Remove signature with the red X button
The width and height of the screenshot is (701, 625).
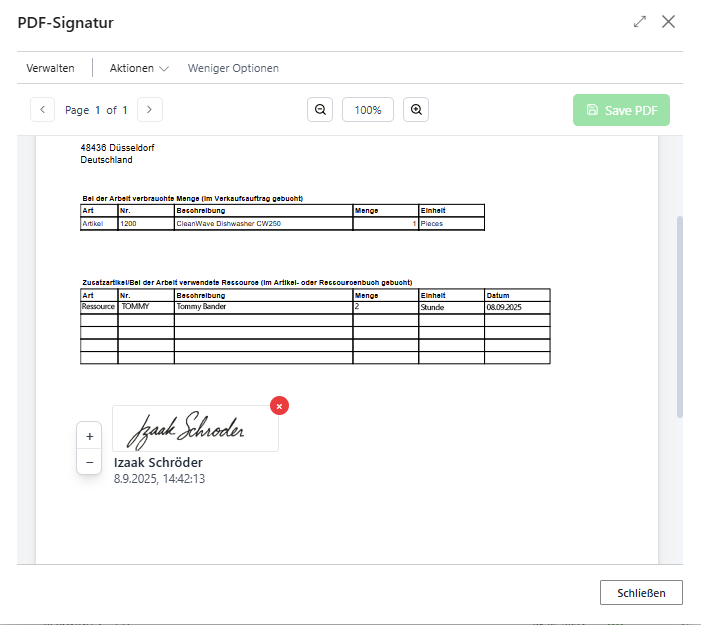click(x=279, y=406)
